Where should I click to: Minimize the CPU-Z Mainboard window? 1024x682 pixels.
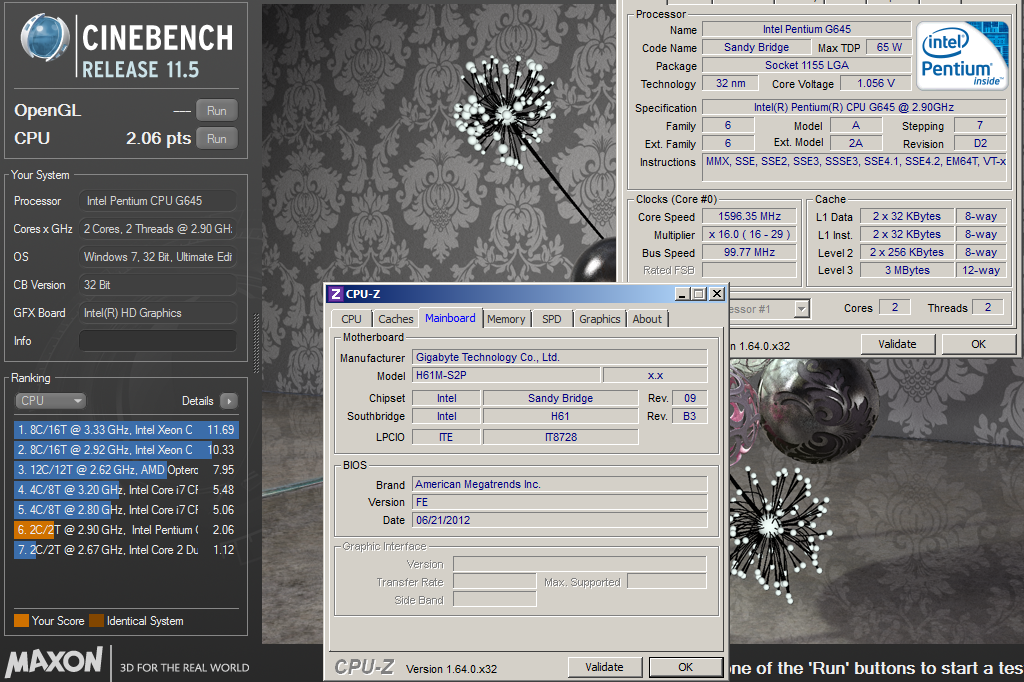682,294
